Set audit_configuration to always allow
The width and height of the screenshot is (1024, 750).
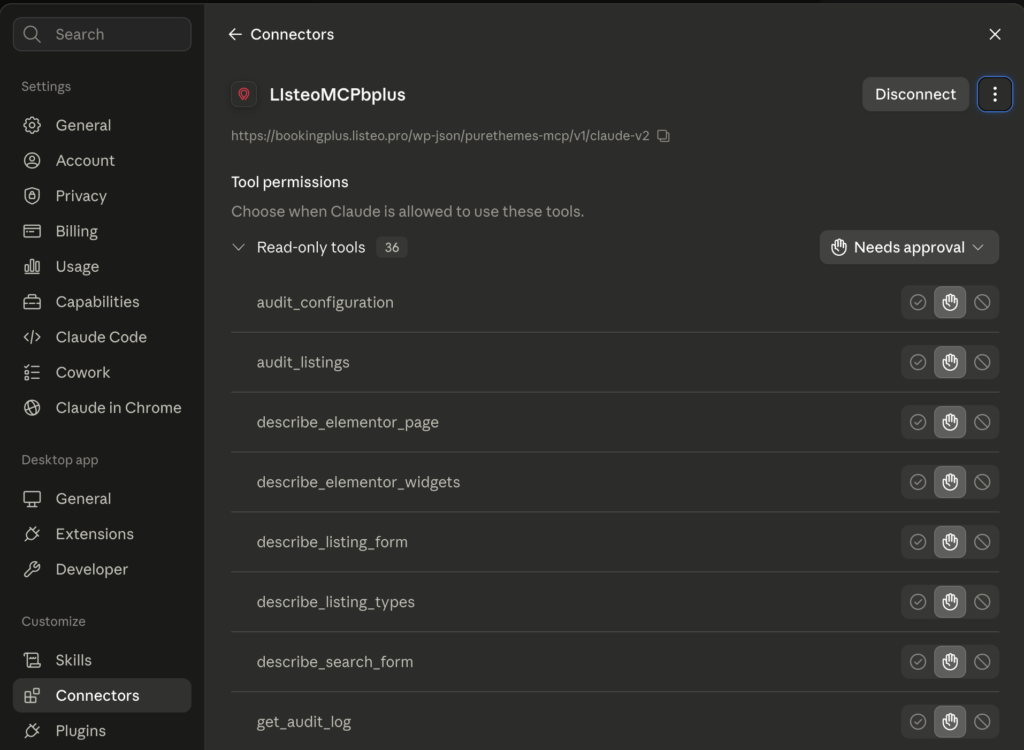point(918,302)
